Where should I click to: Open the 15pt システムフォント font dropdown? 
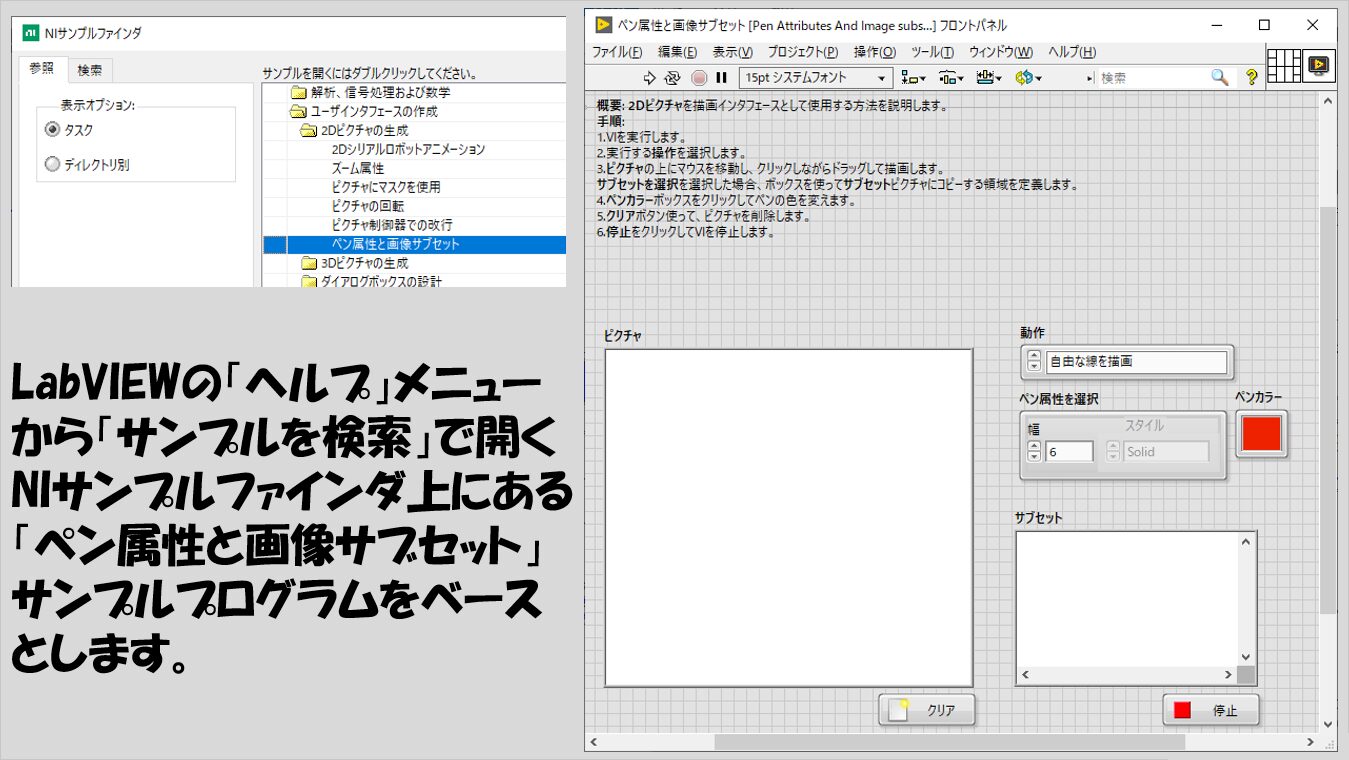(816, 78)
